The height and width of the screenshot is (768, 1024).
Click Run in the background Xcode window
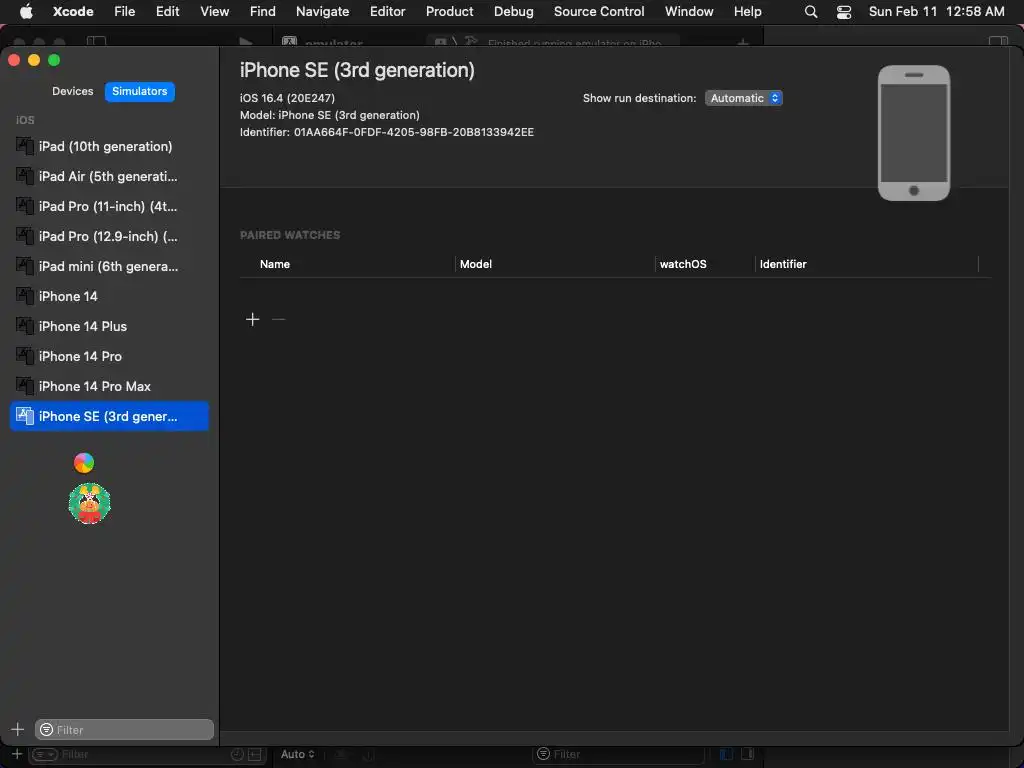[246, 42]
